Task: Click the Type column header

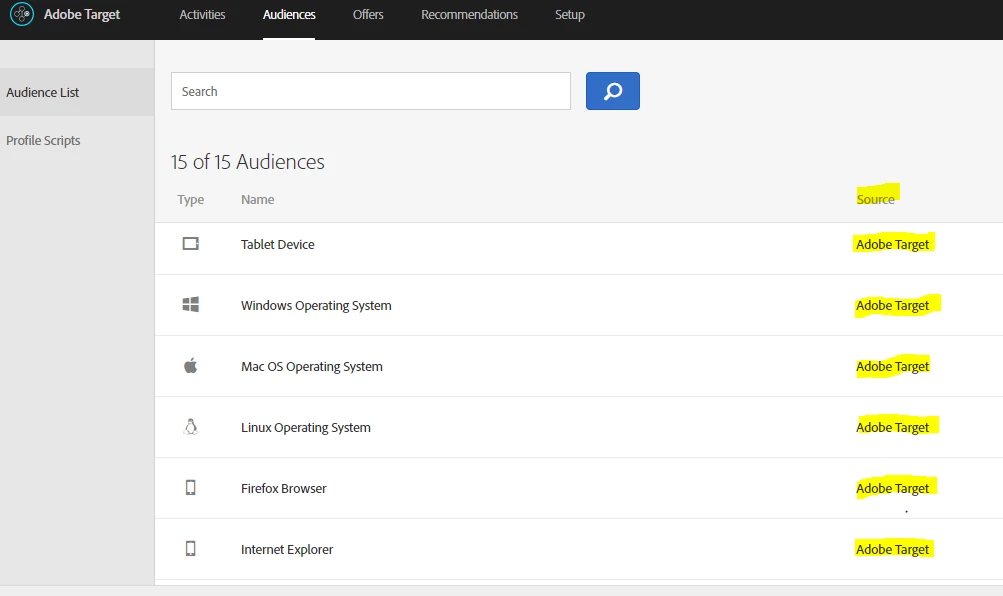Action: coord(191,200)
